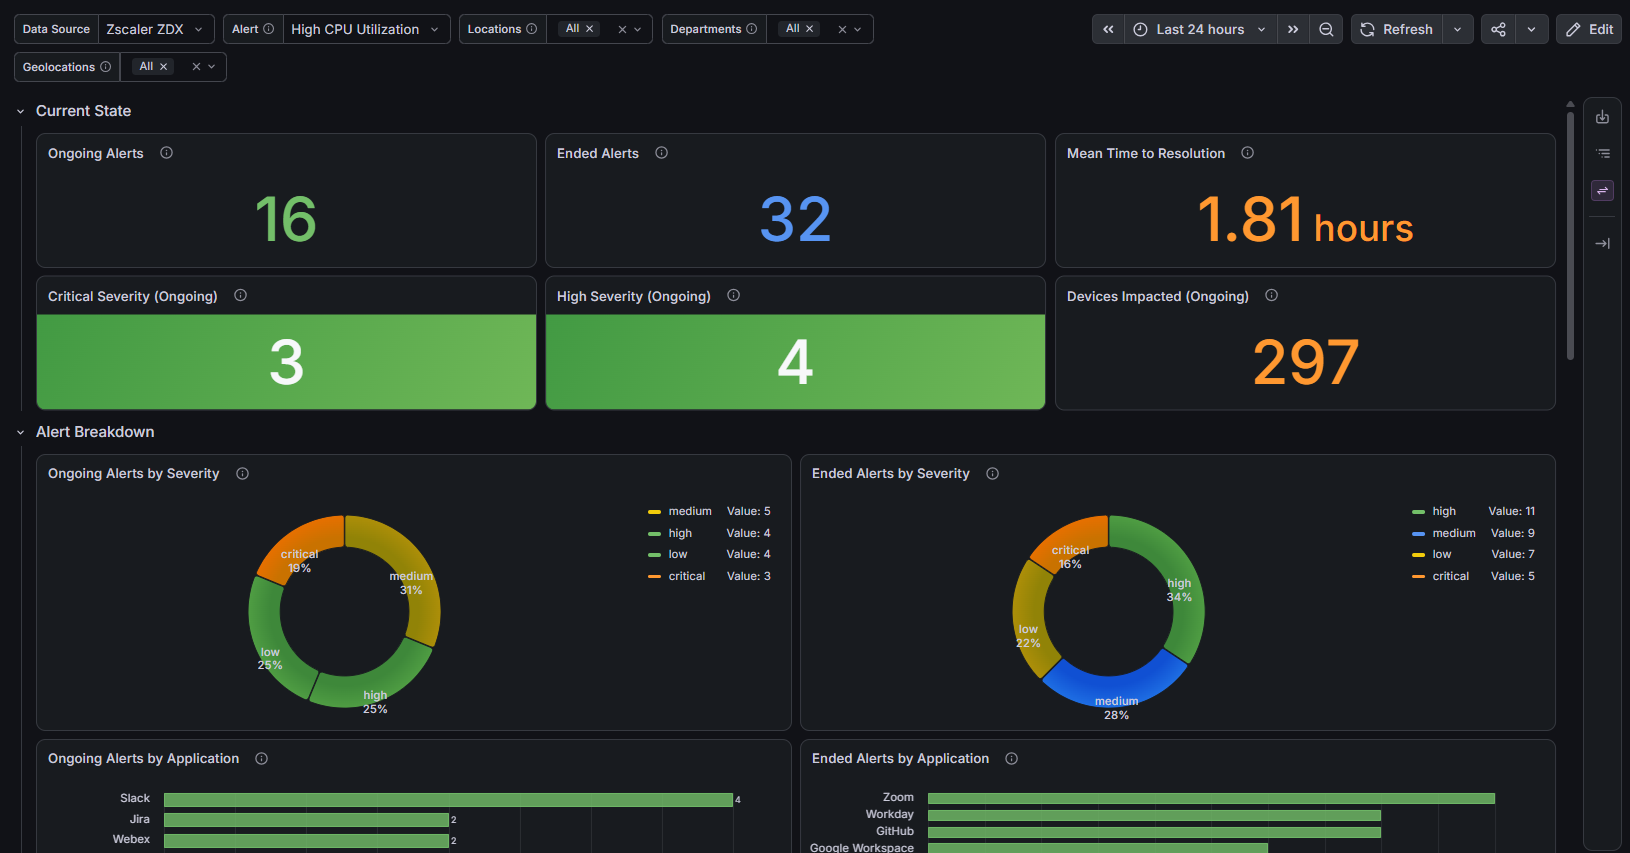The height and width of the screenshot is (853, 1630).
Task: Show info for Ended Alerts panel
Action: coord(662,153)
